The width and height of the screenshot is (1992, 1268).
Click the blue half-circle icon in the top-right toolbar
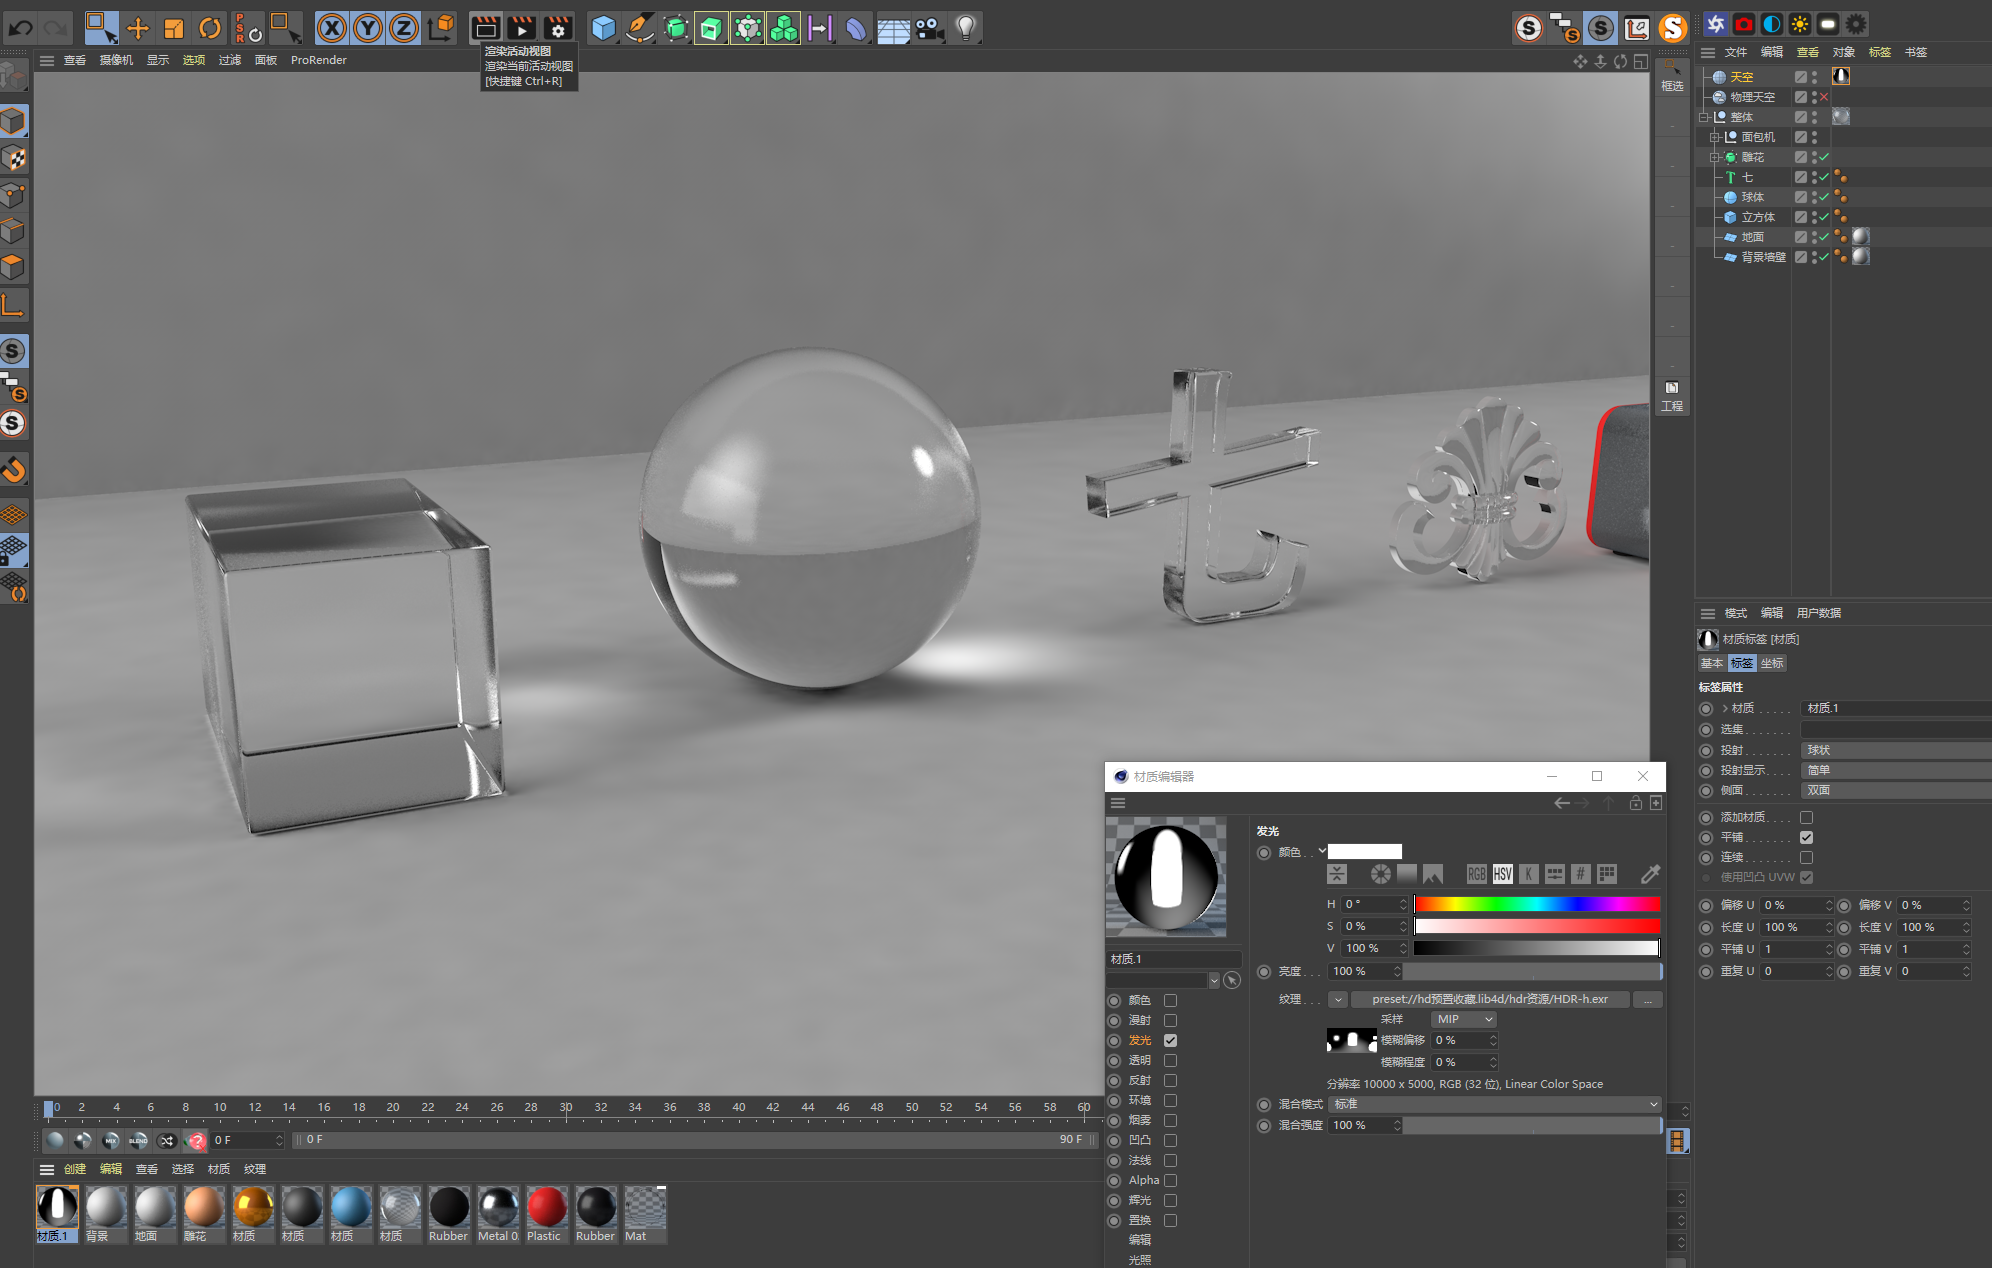pos(1772,24)
